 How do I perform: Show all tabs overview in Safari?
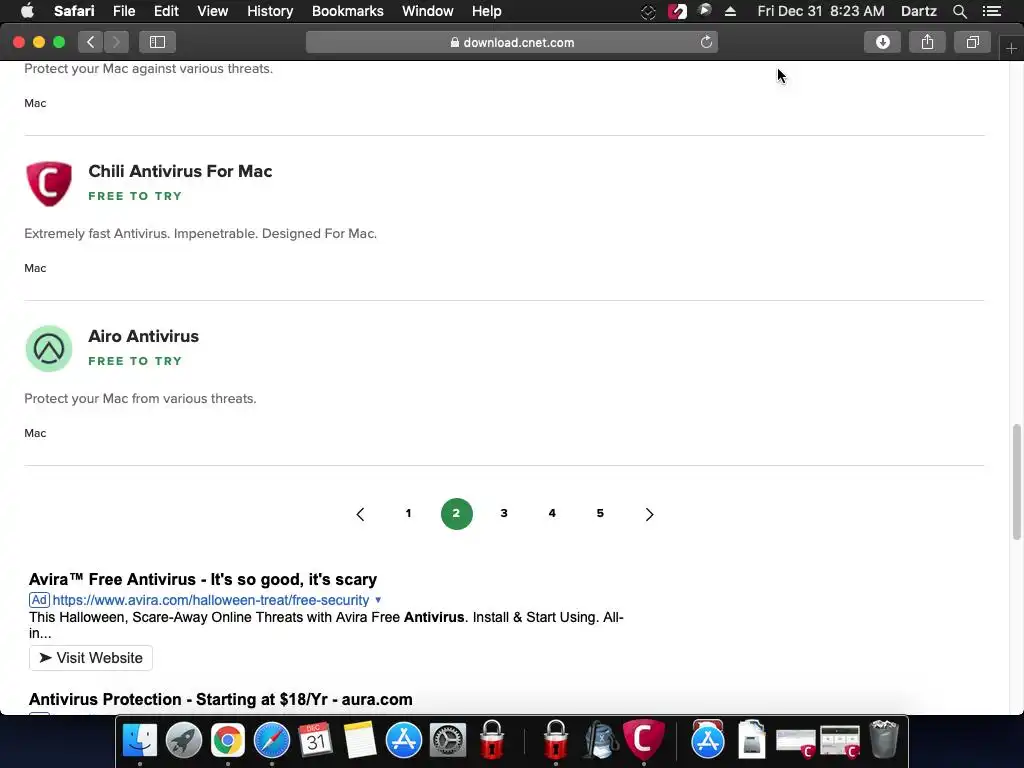972,42
